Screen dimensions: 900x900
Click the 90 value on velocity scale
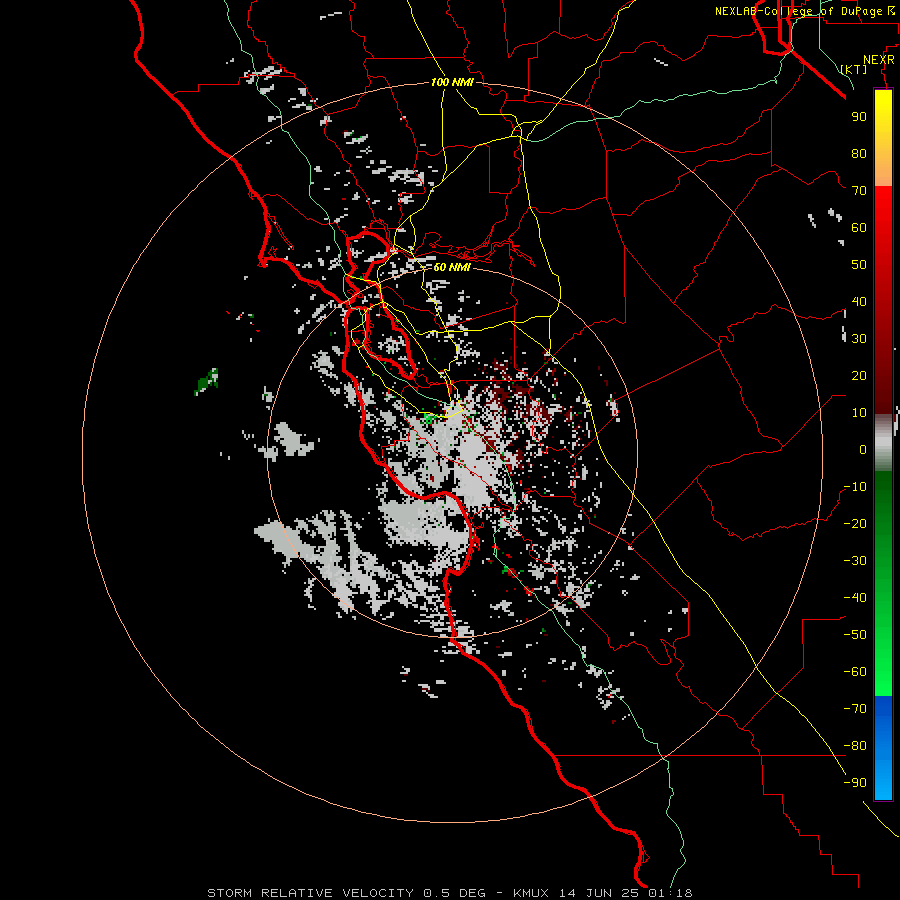[859, 117]
